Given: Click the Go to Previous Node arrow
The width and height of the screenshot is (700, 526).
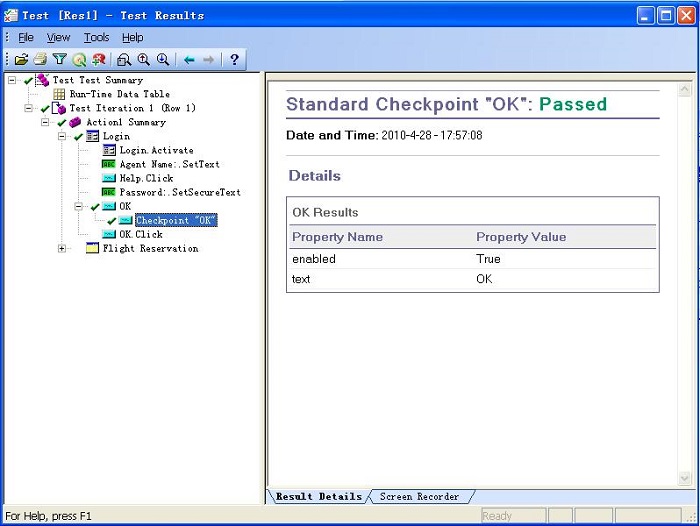Looking at the screenshot, I should point(189,60).
